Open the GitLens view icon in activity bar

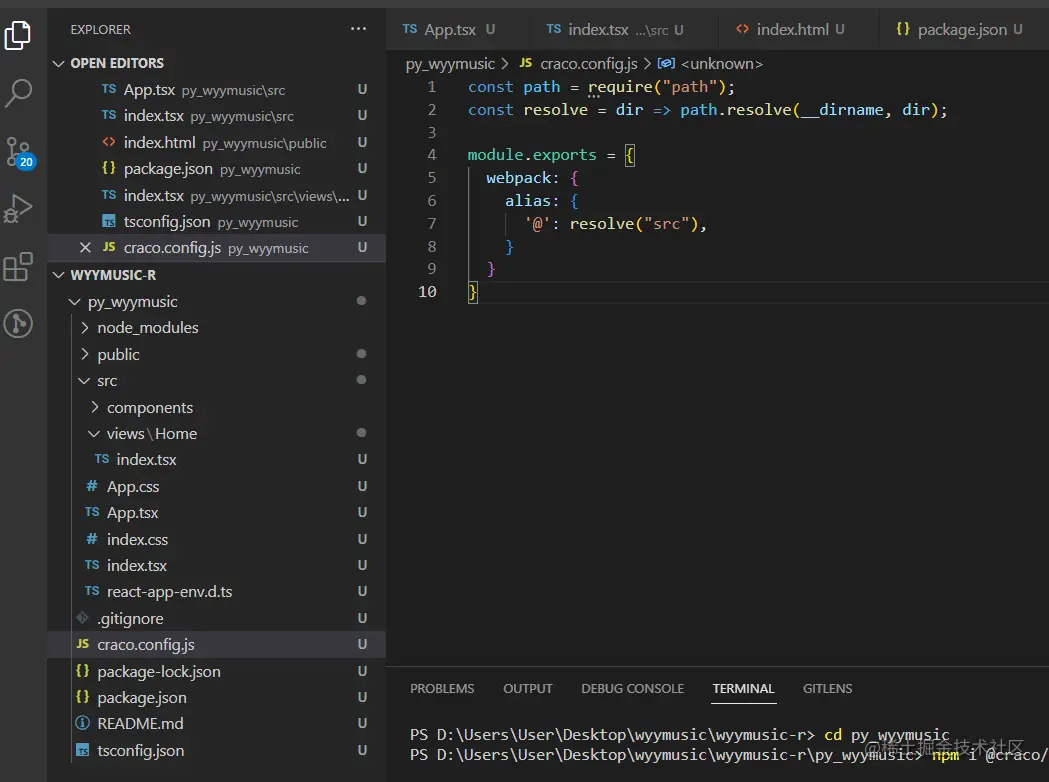click(18, 324)
